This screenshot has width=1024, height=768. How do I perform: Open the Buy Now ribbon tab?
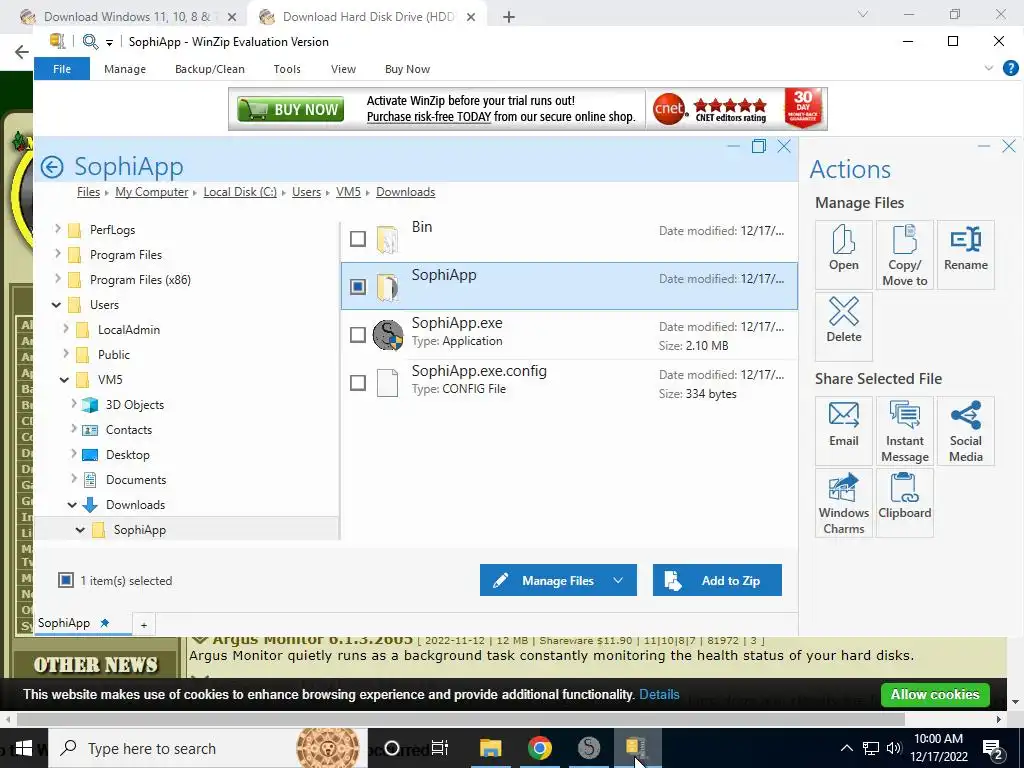(408, 69)
